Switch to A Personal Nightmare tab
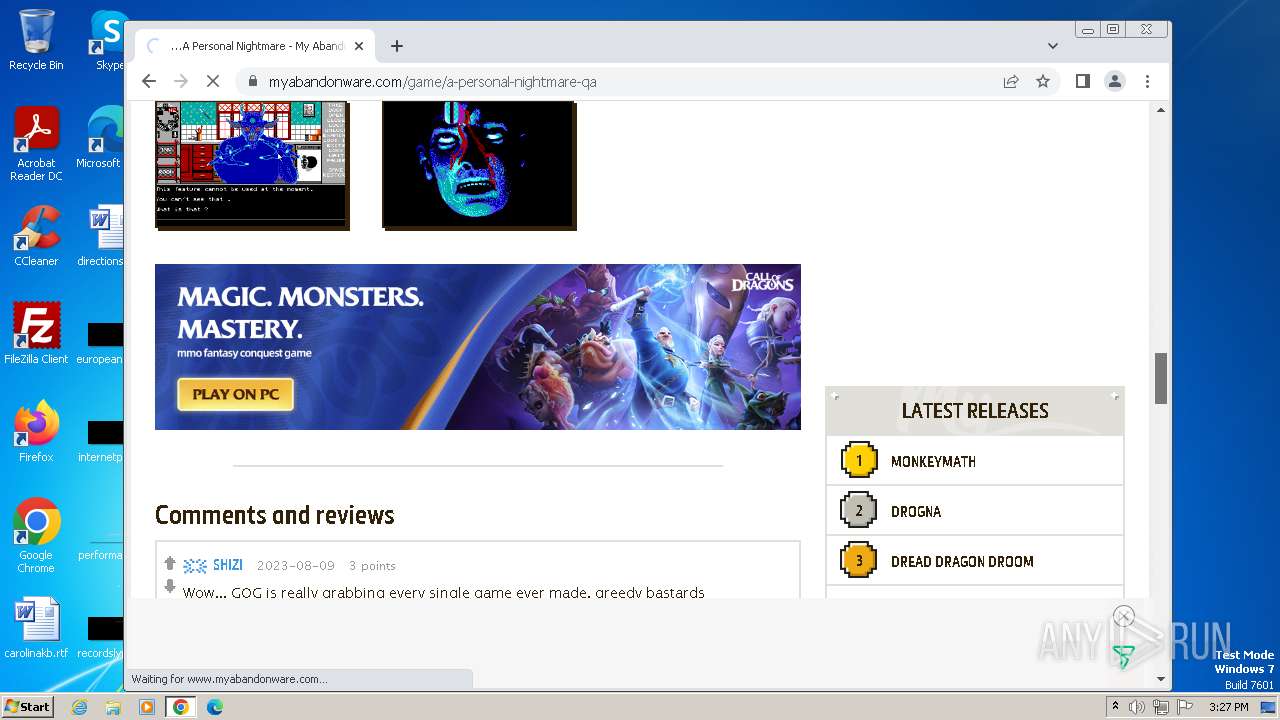 [x=255, y=46]
